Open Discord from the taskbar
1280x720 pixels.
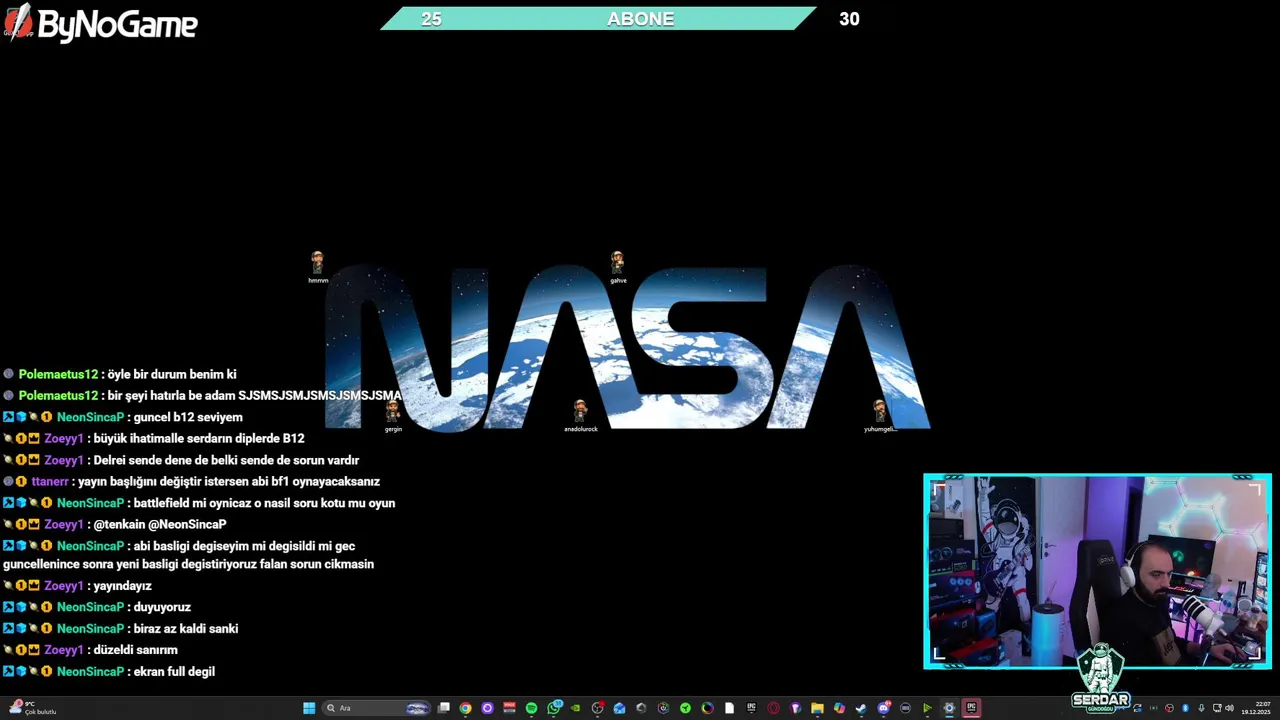pos(884,708)
